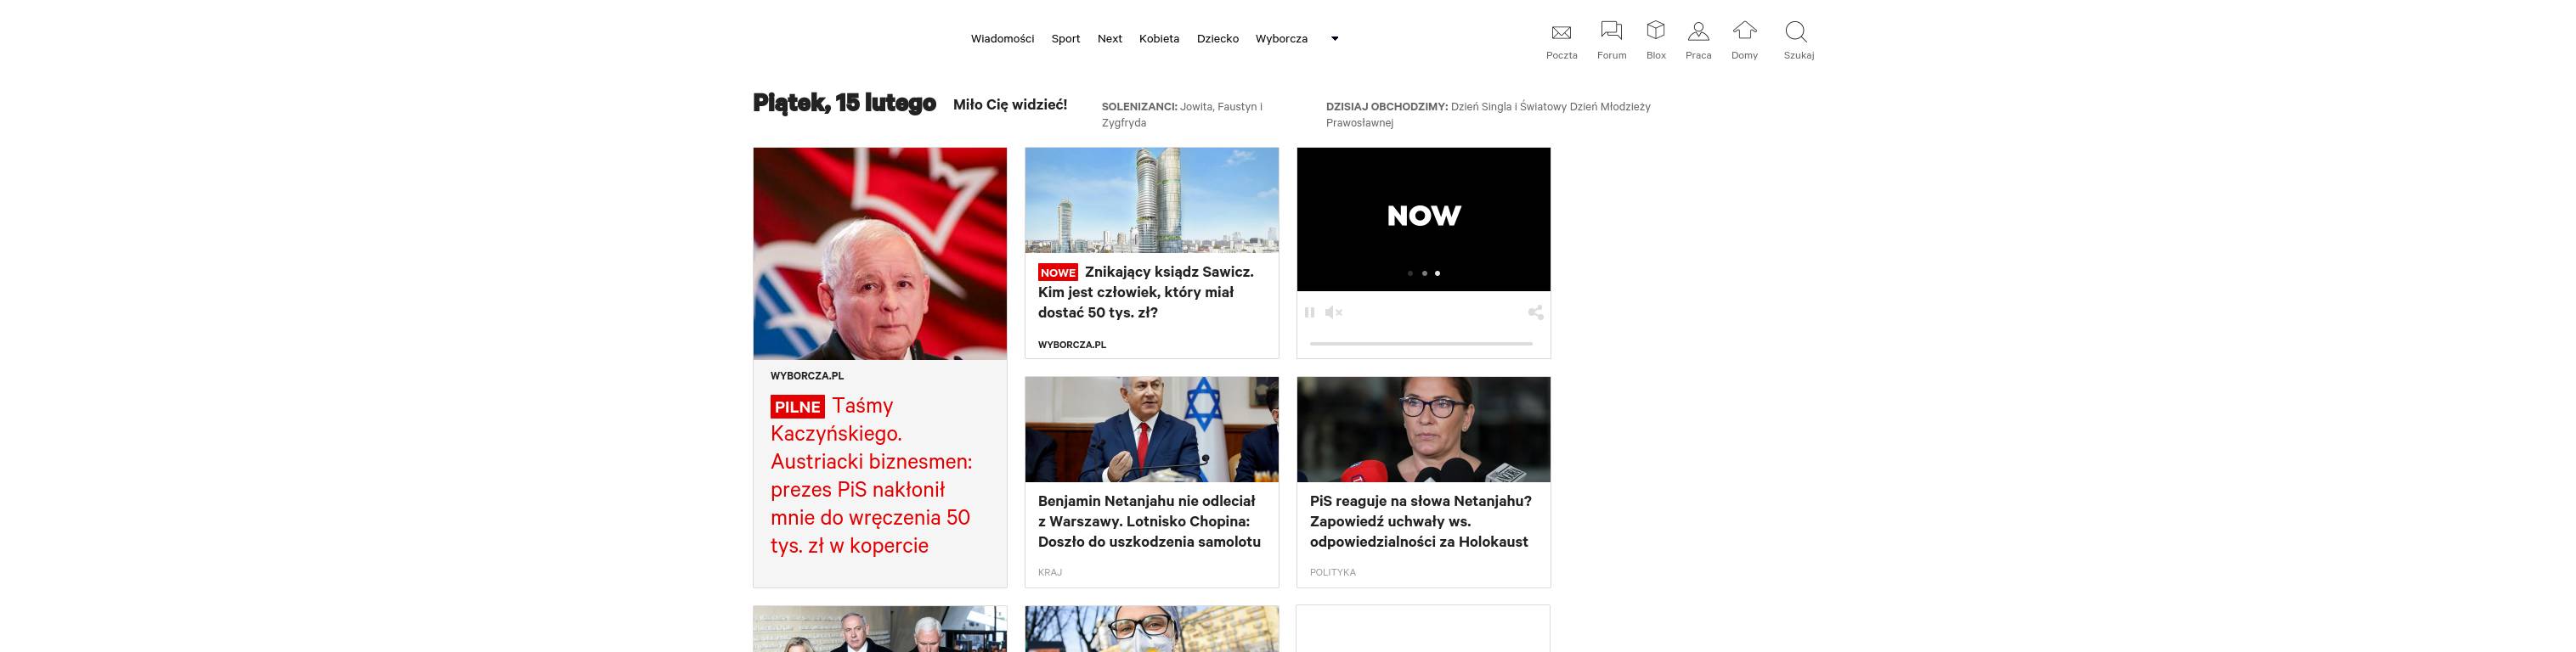Click the skyscraper article thumbnail
Image resolution: width=2576 pixels, height=652 pixels.
point(1151,200)
